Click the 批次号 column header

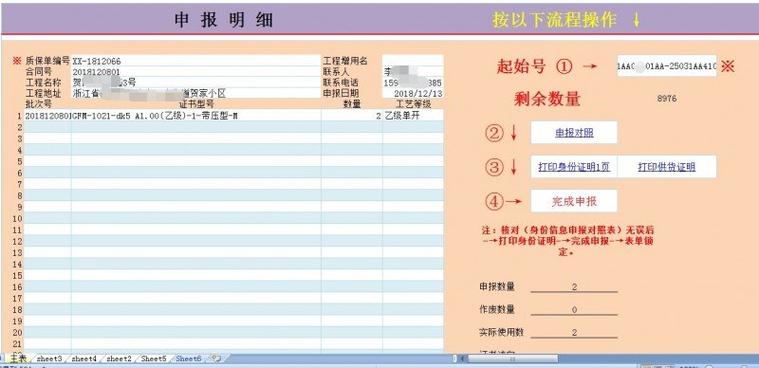pyautogui.click(x=38, y=104)
